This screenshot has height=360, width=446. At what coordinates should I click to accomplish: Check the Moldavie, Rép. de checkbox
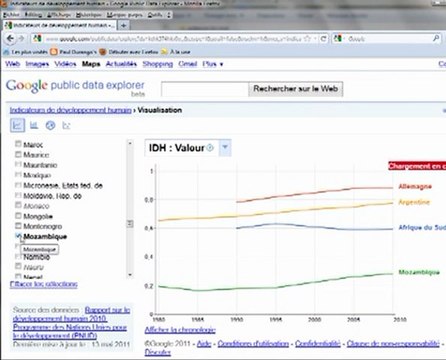(x=18, y=195)
